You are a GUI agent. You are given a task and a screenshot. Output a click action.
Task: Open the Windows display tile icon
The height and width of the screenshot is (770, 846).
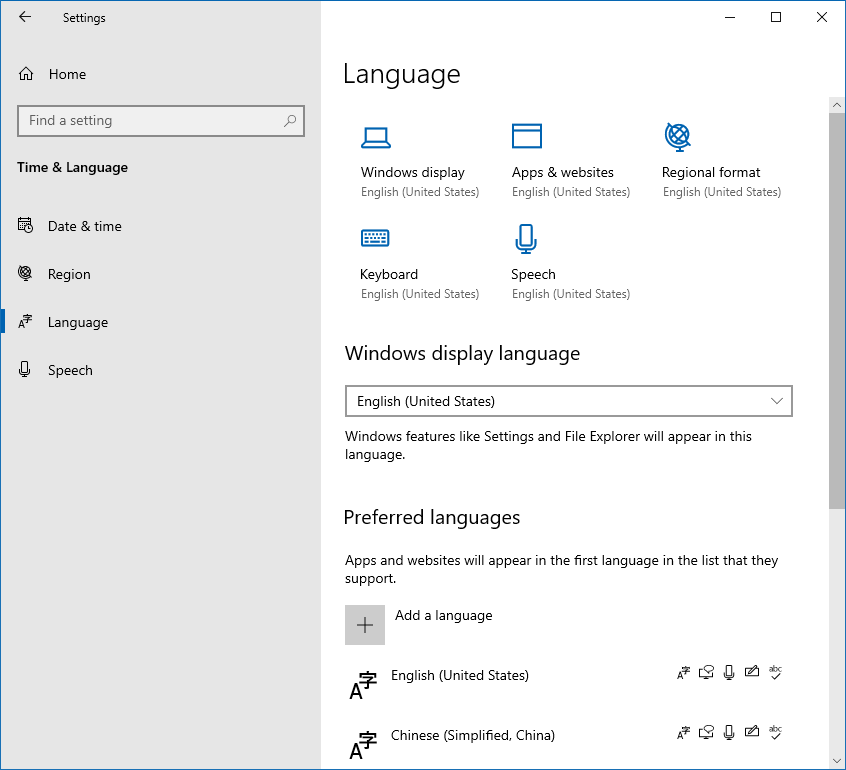376,137
